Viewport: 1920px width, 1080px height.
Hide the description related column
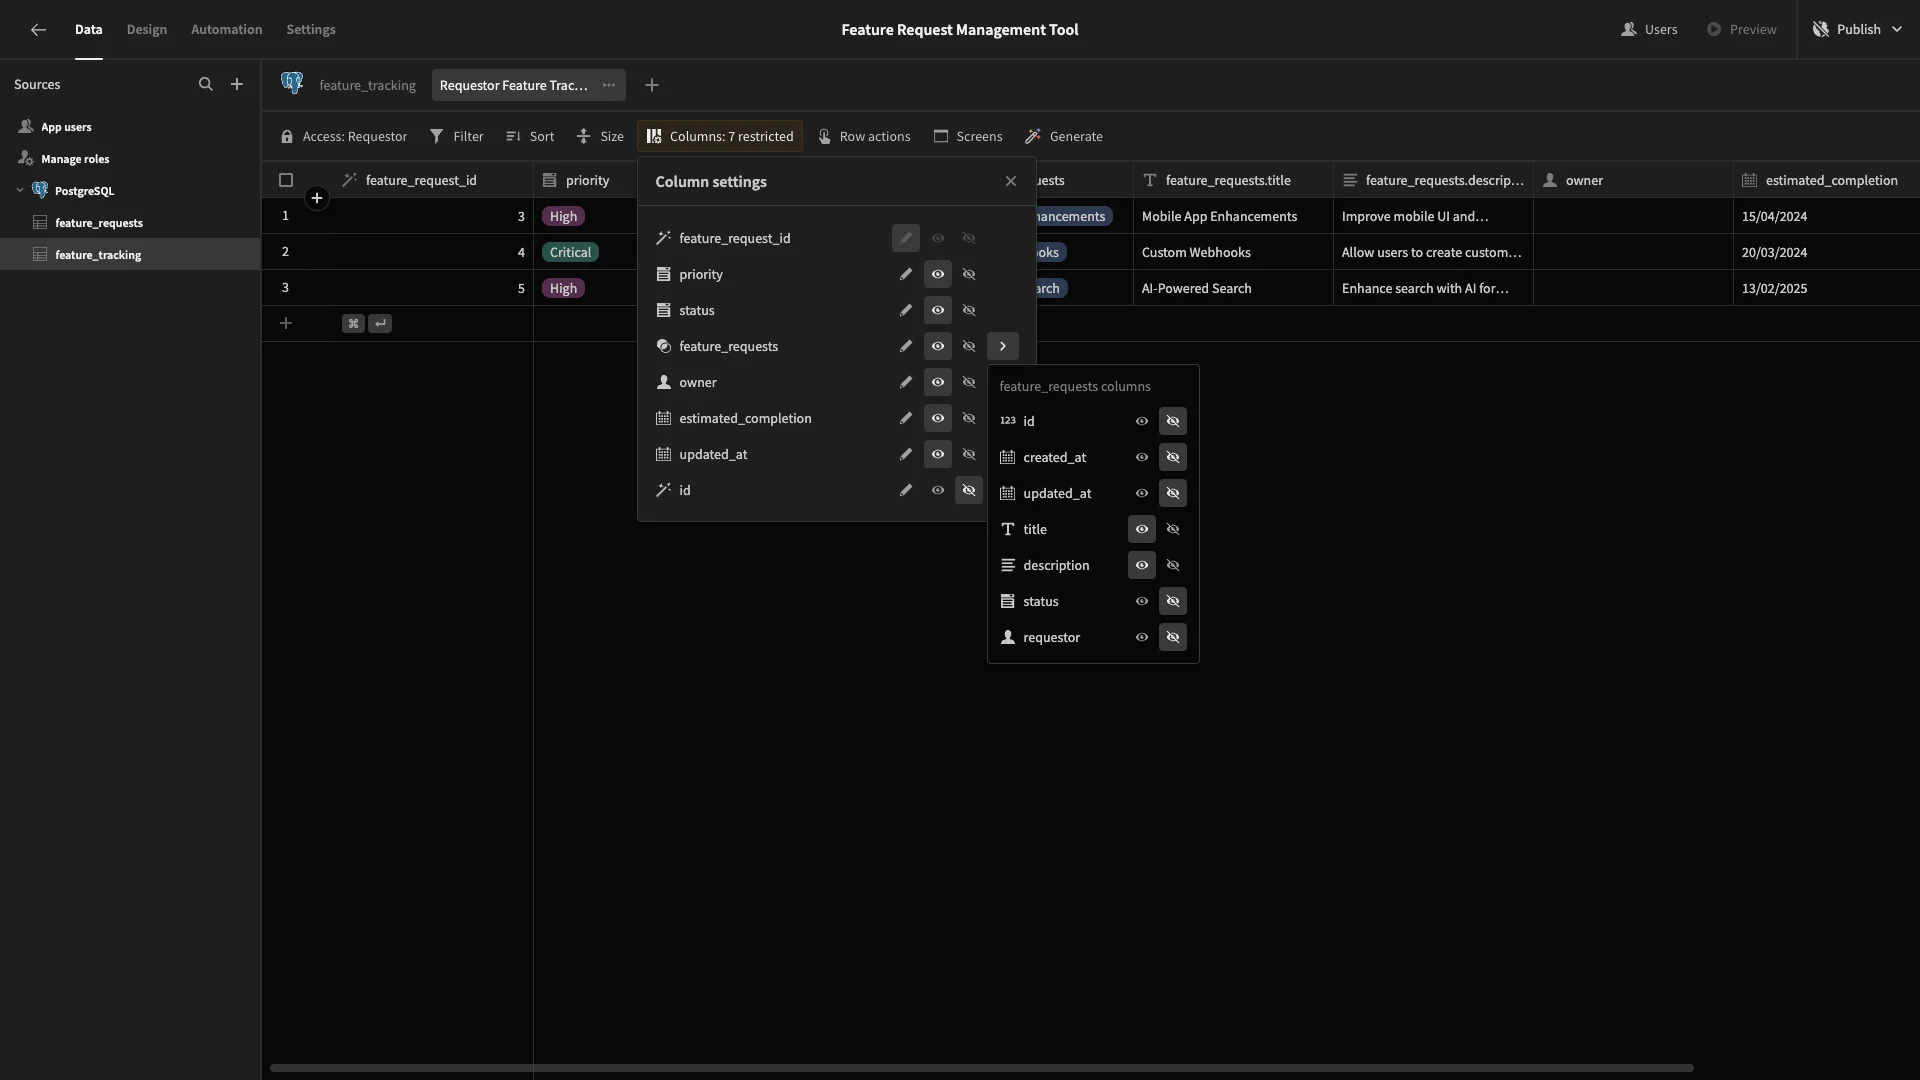point(1173,565)
